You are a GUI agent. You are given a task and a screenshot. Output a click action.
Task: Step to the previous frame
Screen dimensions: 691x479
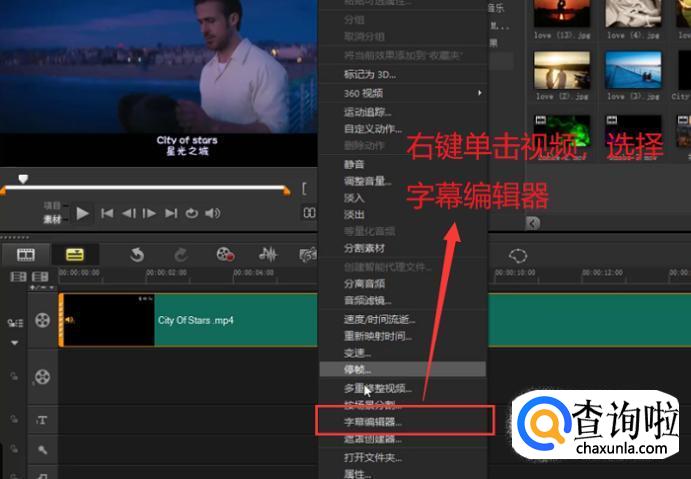tap(129, 213)
